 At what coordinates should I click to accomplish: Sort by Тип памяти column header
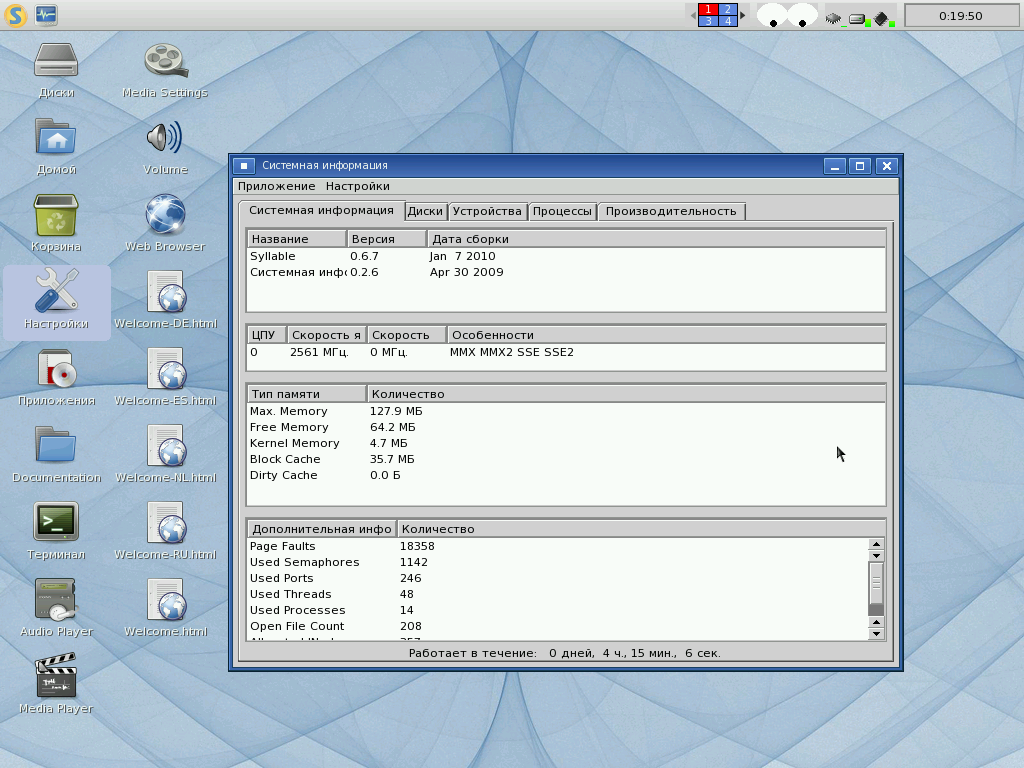pyautogui.click(x=306, y=394)
